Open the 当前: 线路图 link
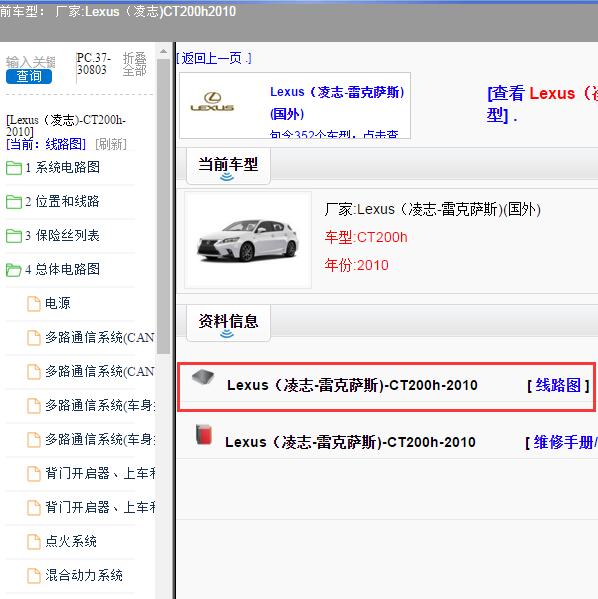This screenshot has height=599, width=598. click(46, 144)
